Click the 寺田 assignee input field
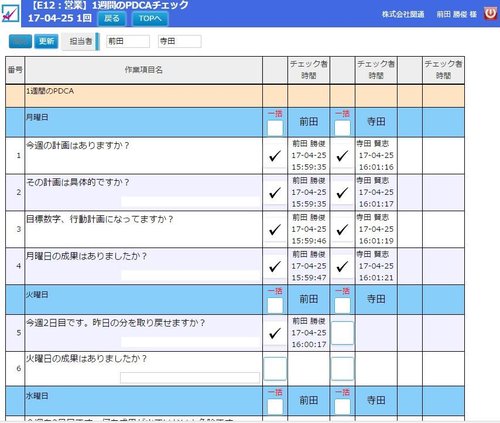Viewport: 500px width, 423px height. point(180,41)
